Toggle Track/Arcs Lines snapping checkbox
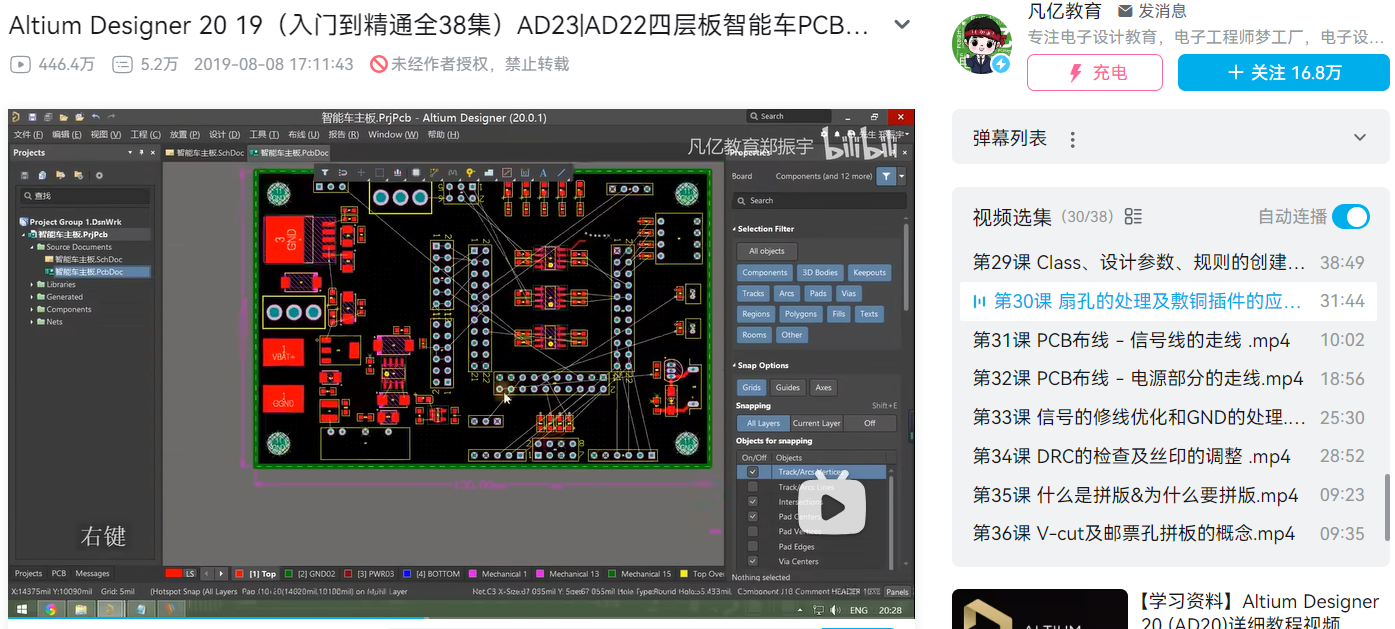The height and width of the screenshot is (629, 1395). (753, 487)
